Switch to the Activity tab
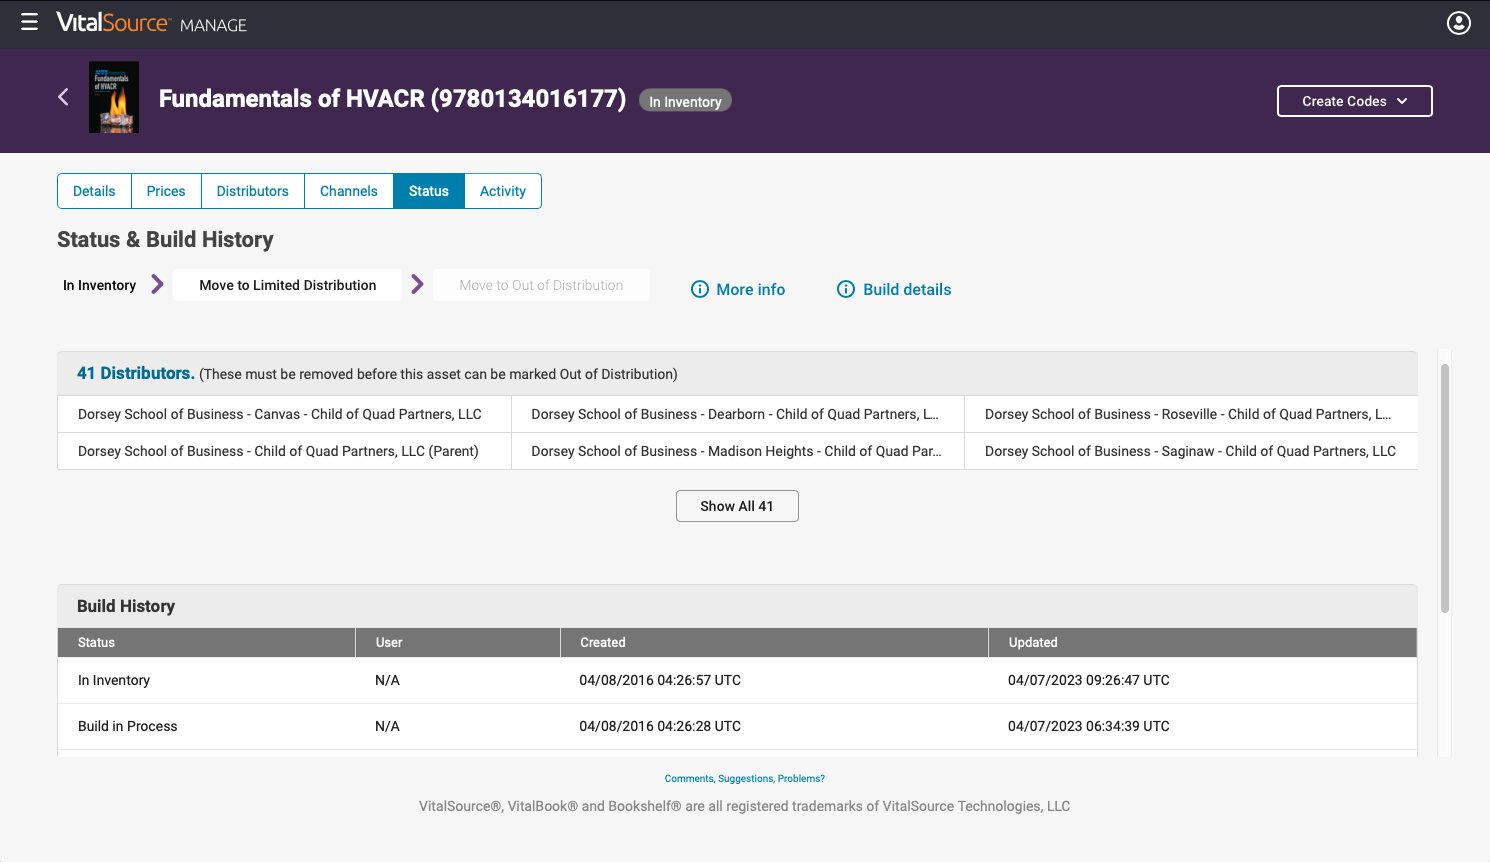Screen dimensions: 1490x862 coord(503,191)
